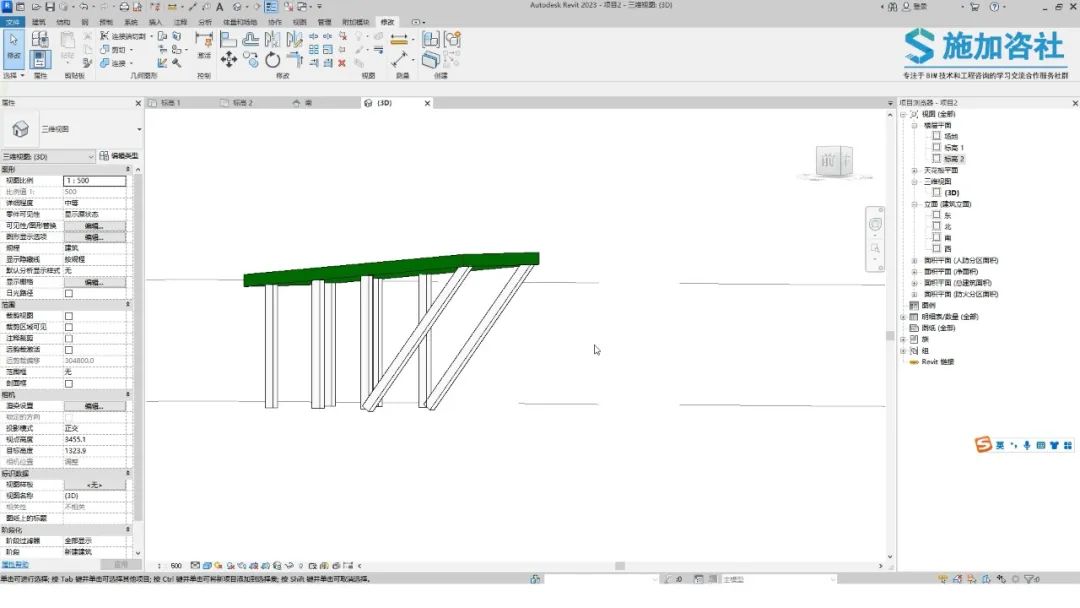Open the 插入 ribbon tab
This screenshot has height=608, width=1080.
pyautogui.click(x=156, y=22)
